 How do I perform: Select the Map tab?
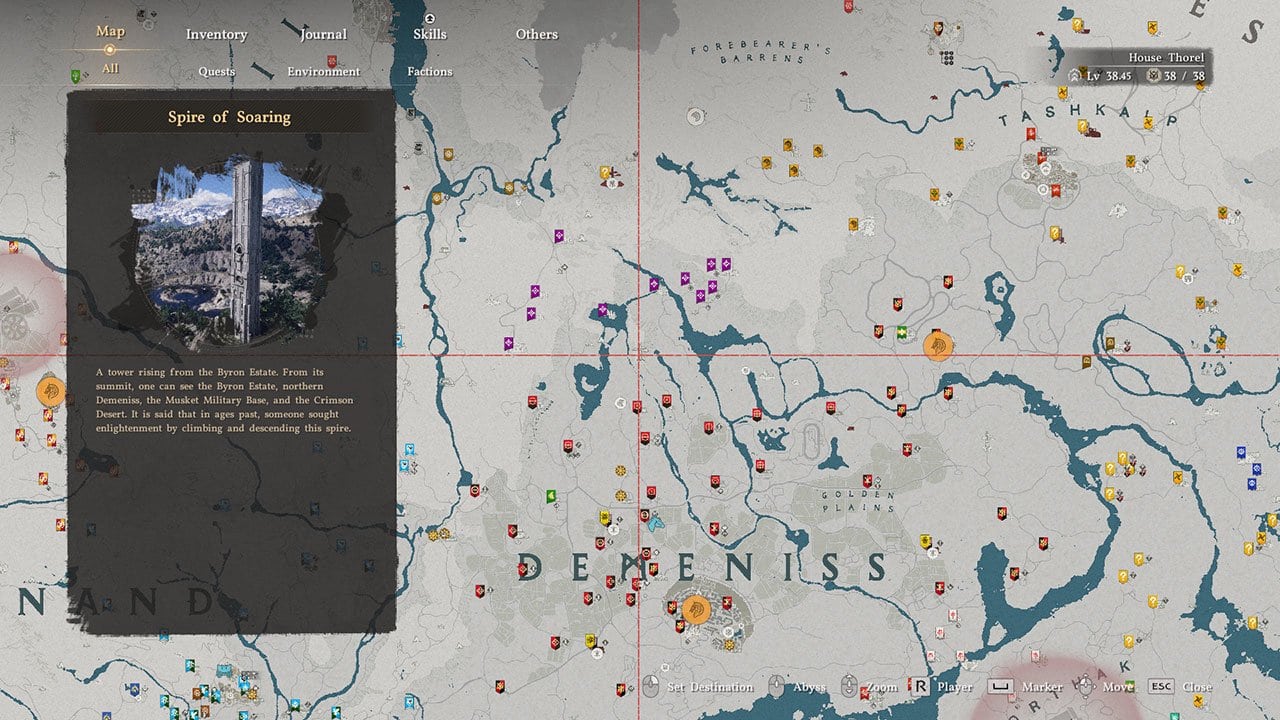click(110, 31)
